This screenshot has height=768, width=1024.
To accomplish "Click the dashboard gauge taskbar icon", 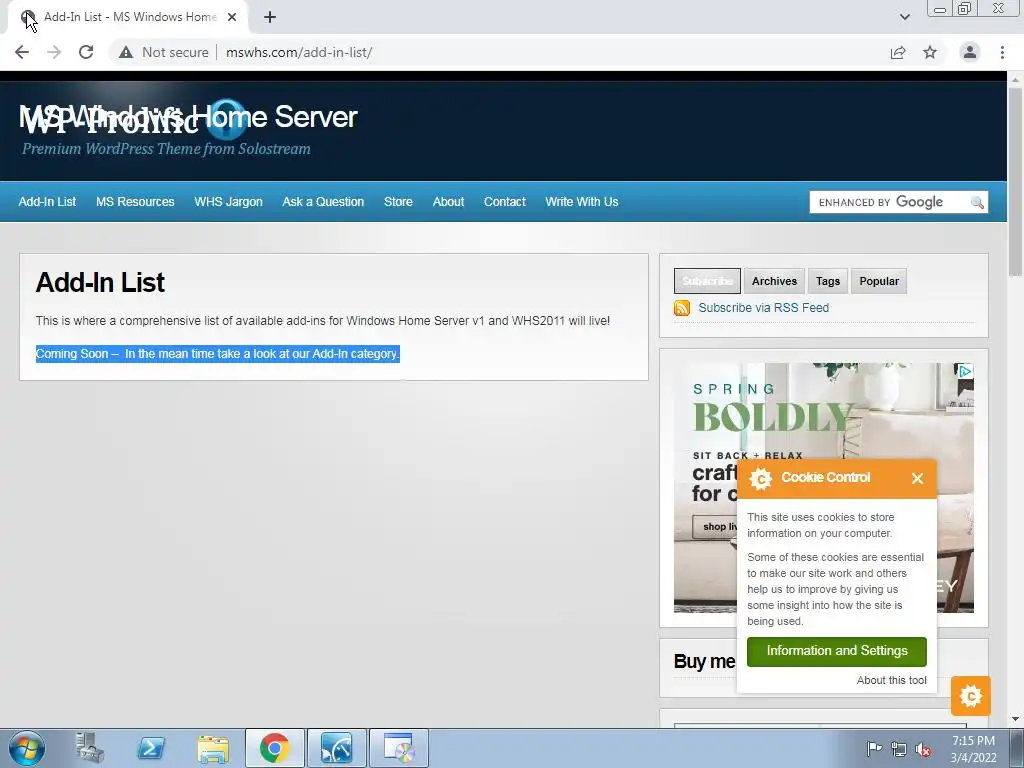I will pyautogui.click(x=337, y=748).
